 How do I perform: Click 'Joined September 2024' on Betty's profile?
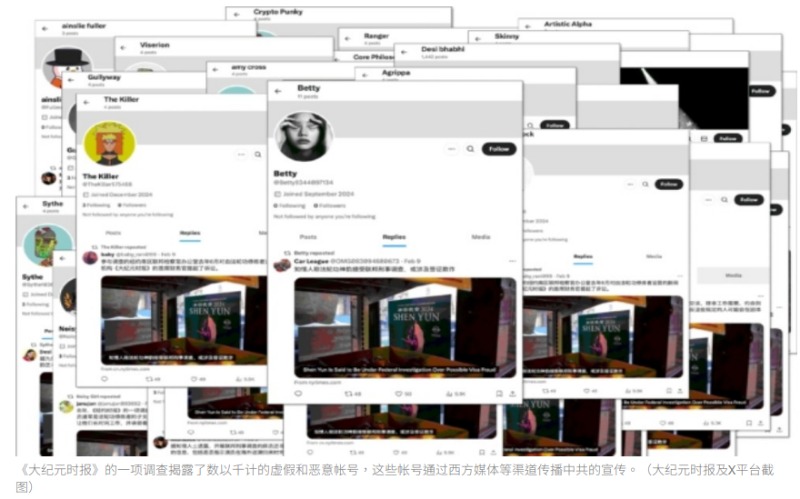pyautogui.click(x=314, y=194)
